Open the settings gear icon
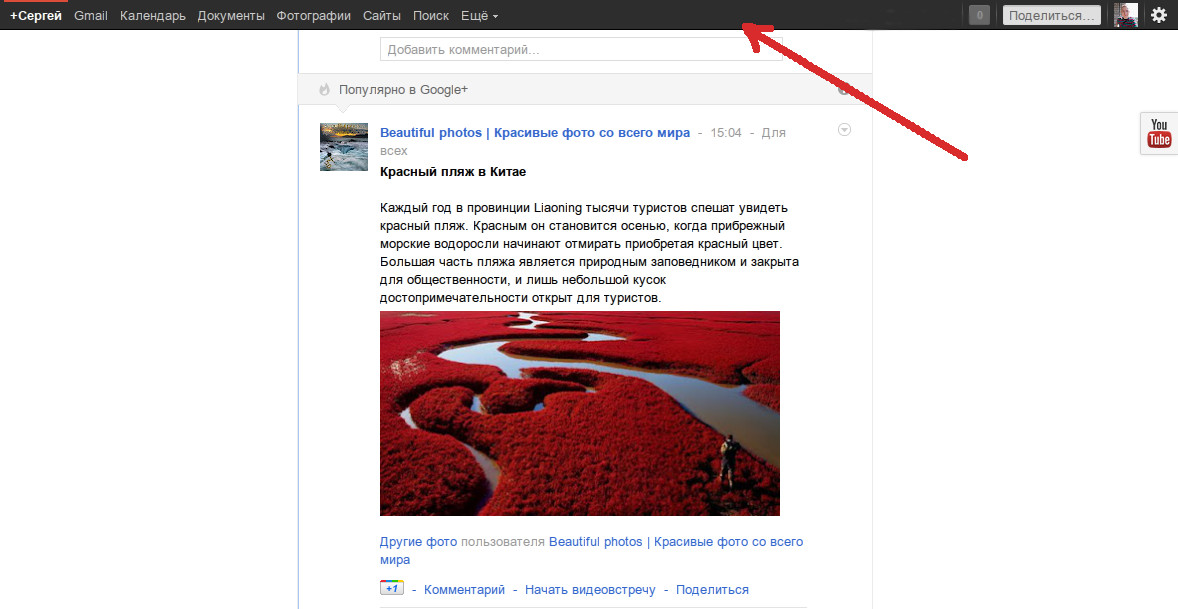This screenshot has height=609, width=1178. [x=1158, y=14]
